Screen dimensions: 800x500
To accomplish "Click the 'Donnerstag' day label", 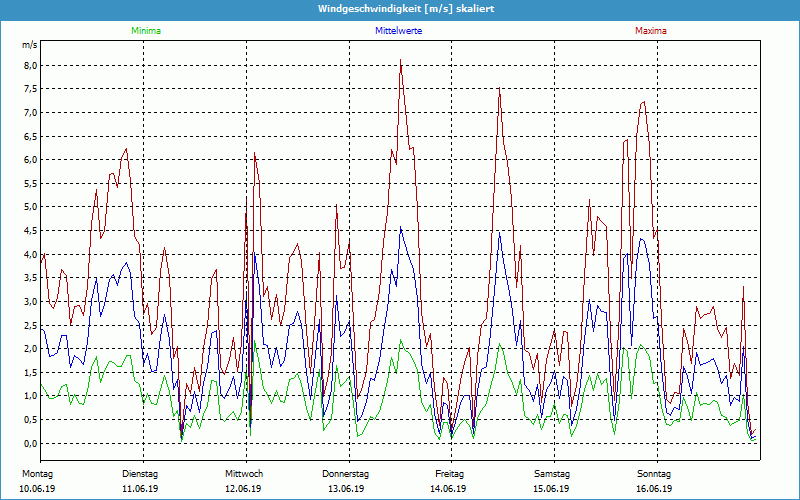I will [x=345, y=474].
